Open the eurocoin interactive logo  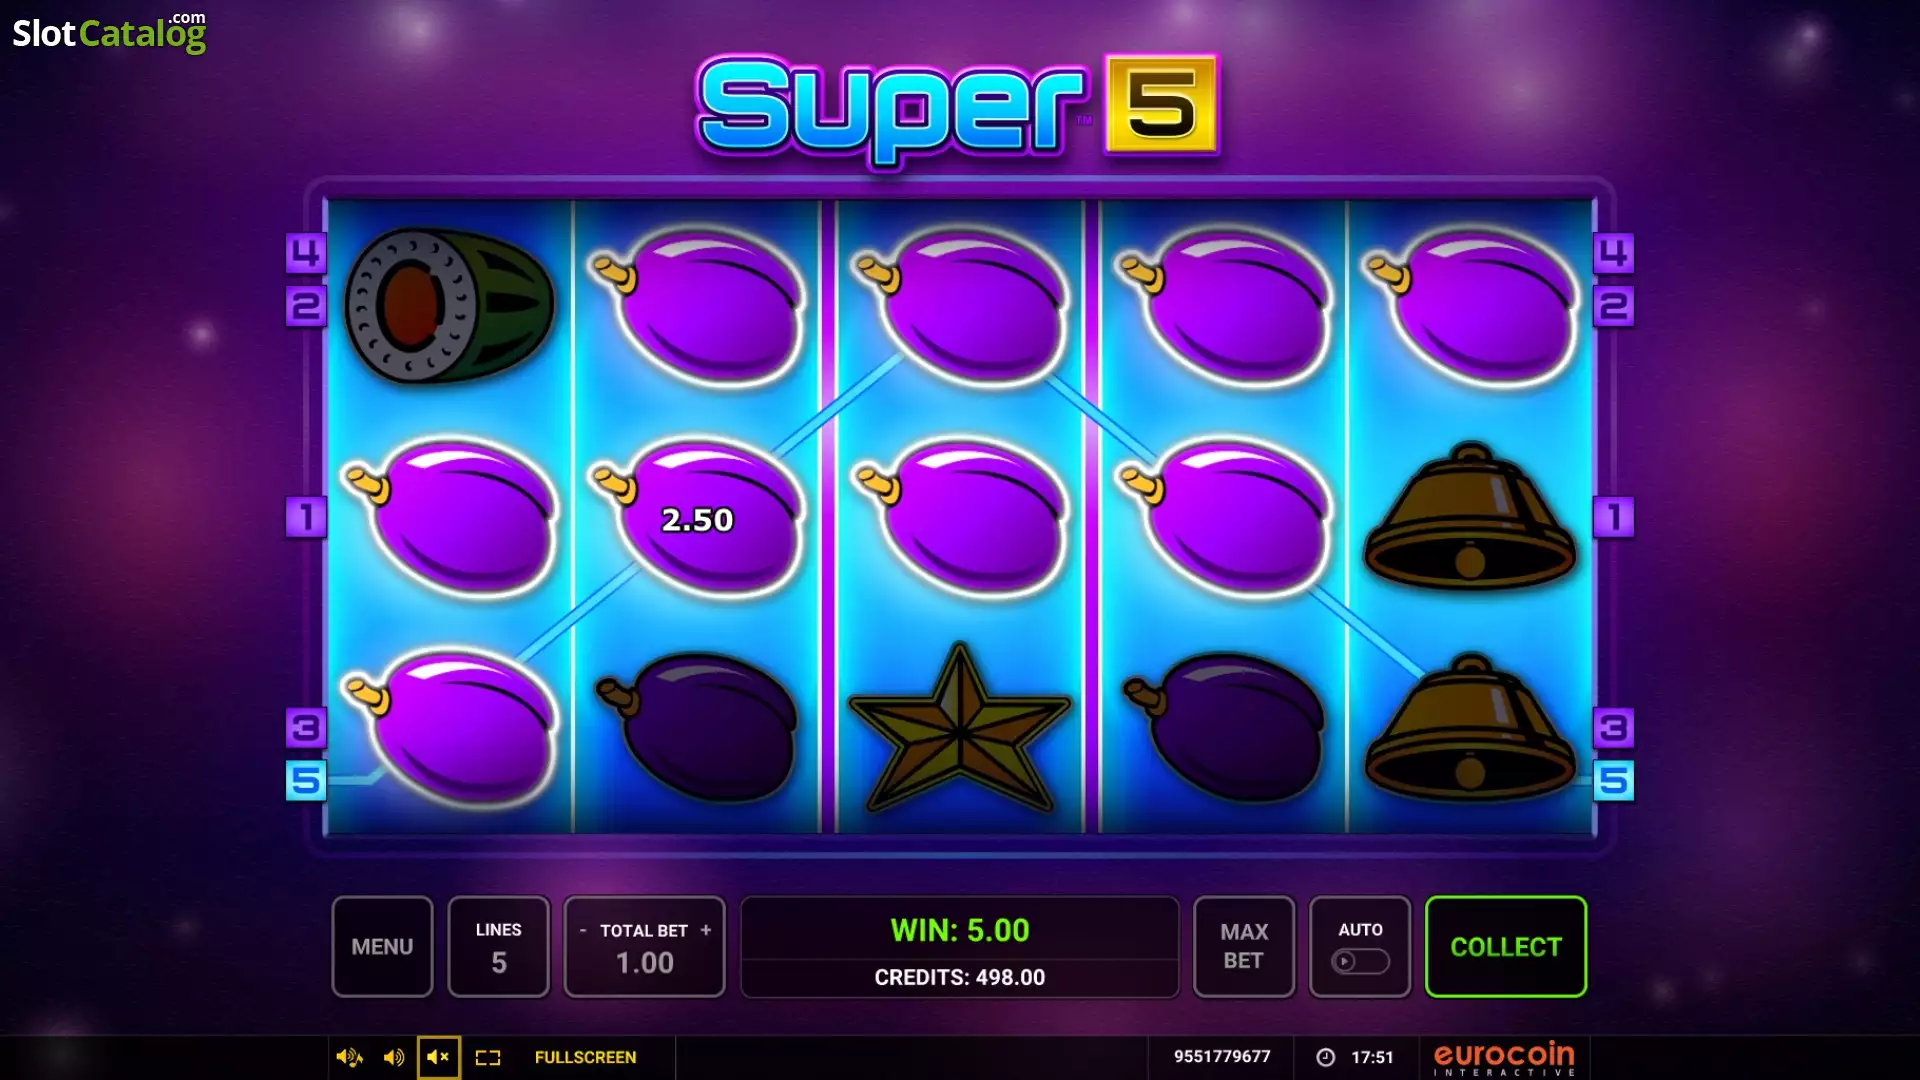coord(1504,1058)
